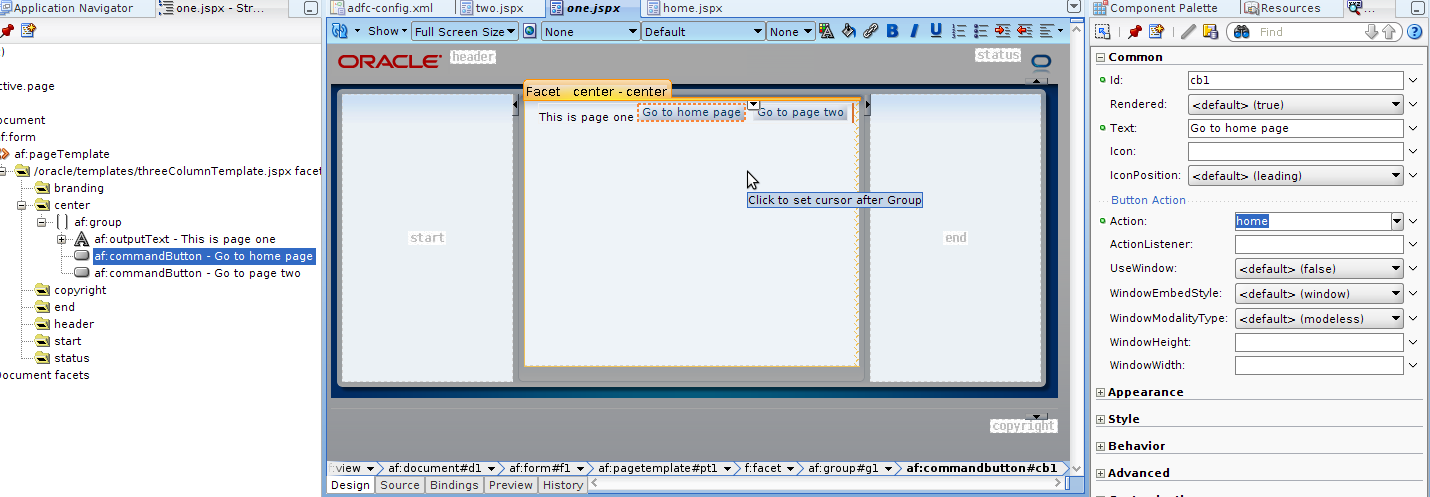Image resolution: width=1430 pixels, height=497 pixels.
Task: Click the Underline formatting icon
Action: click(x=936, y=31)
